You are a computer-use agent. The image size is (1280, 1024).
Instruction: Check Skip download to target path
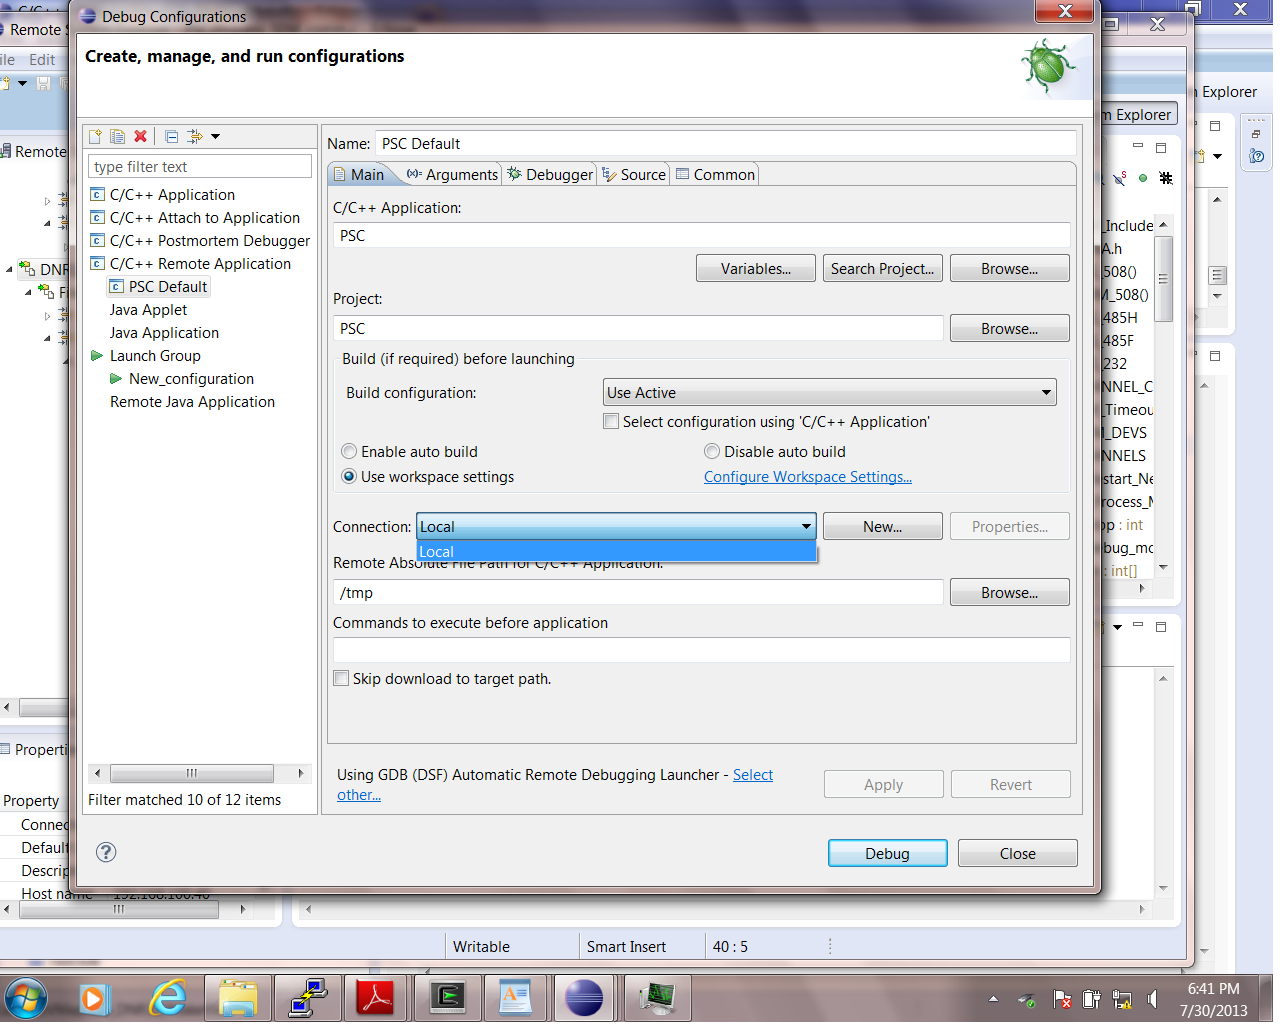pyautogui.click(x=341, y=679)
